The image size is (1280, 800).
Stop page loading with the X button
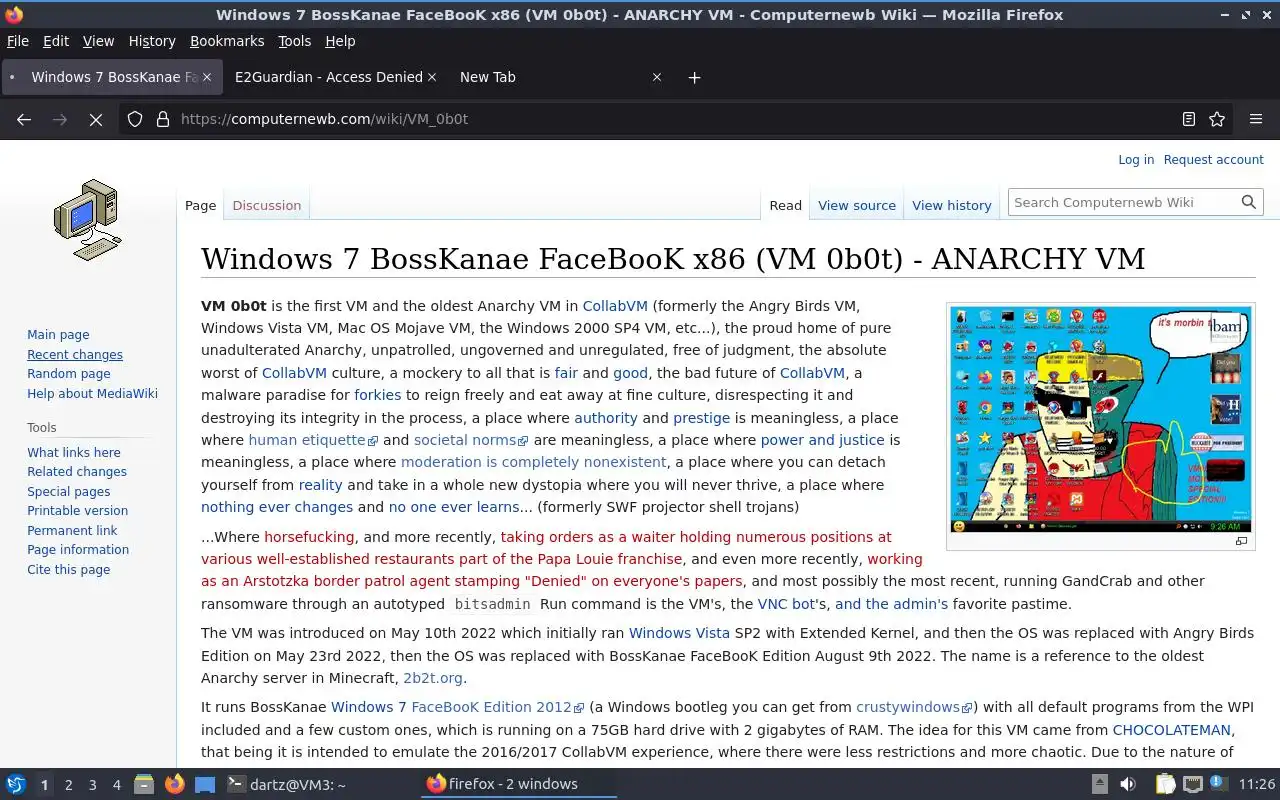[x=96, y=119]
